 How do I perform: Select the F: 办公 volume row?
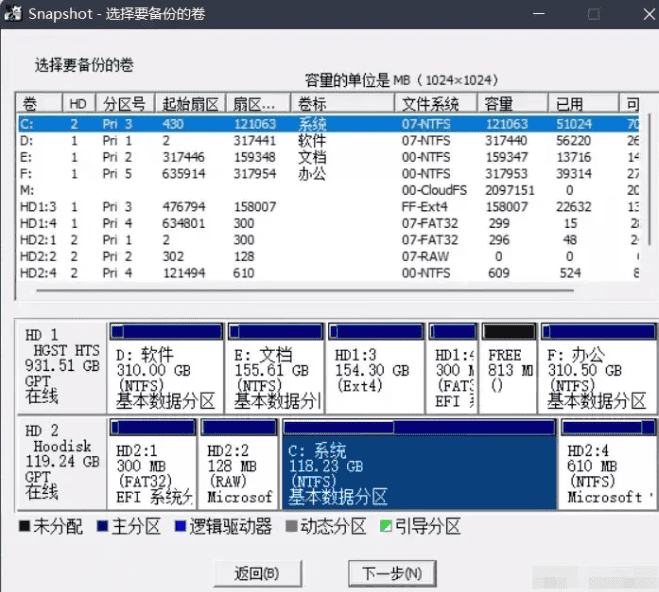328,174
